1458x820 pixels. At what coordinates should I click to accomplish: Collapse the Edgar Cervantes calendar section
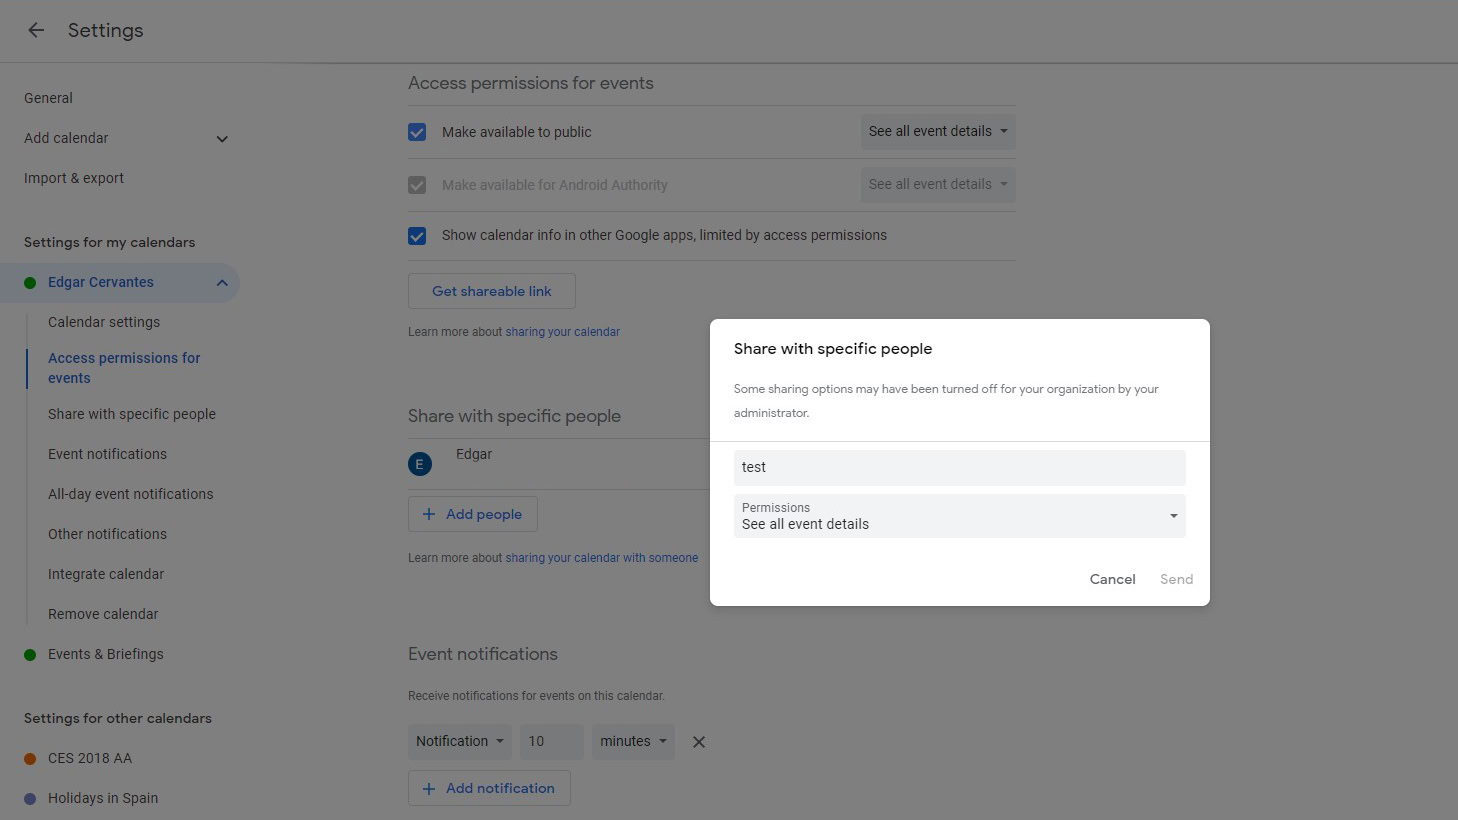coord(222,282)
